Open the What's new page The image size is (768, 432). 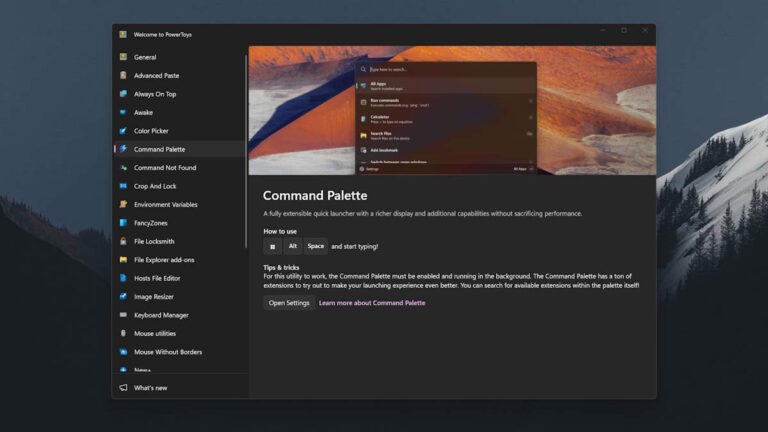(180, 387)
